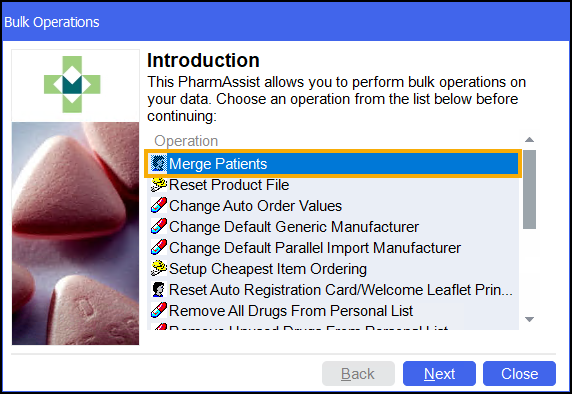
Task: Click the green cross PharmAssist logo
Action: (x=72, y=84)
